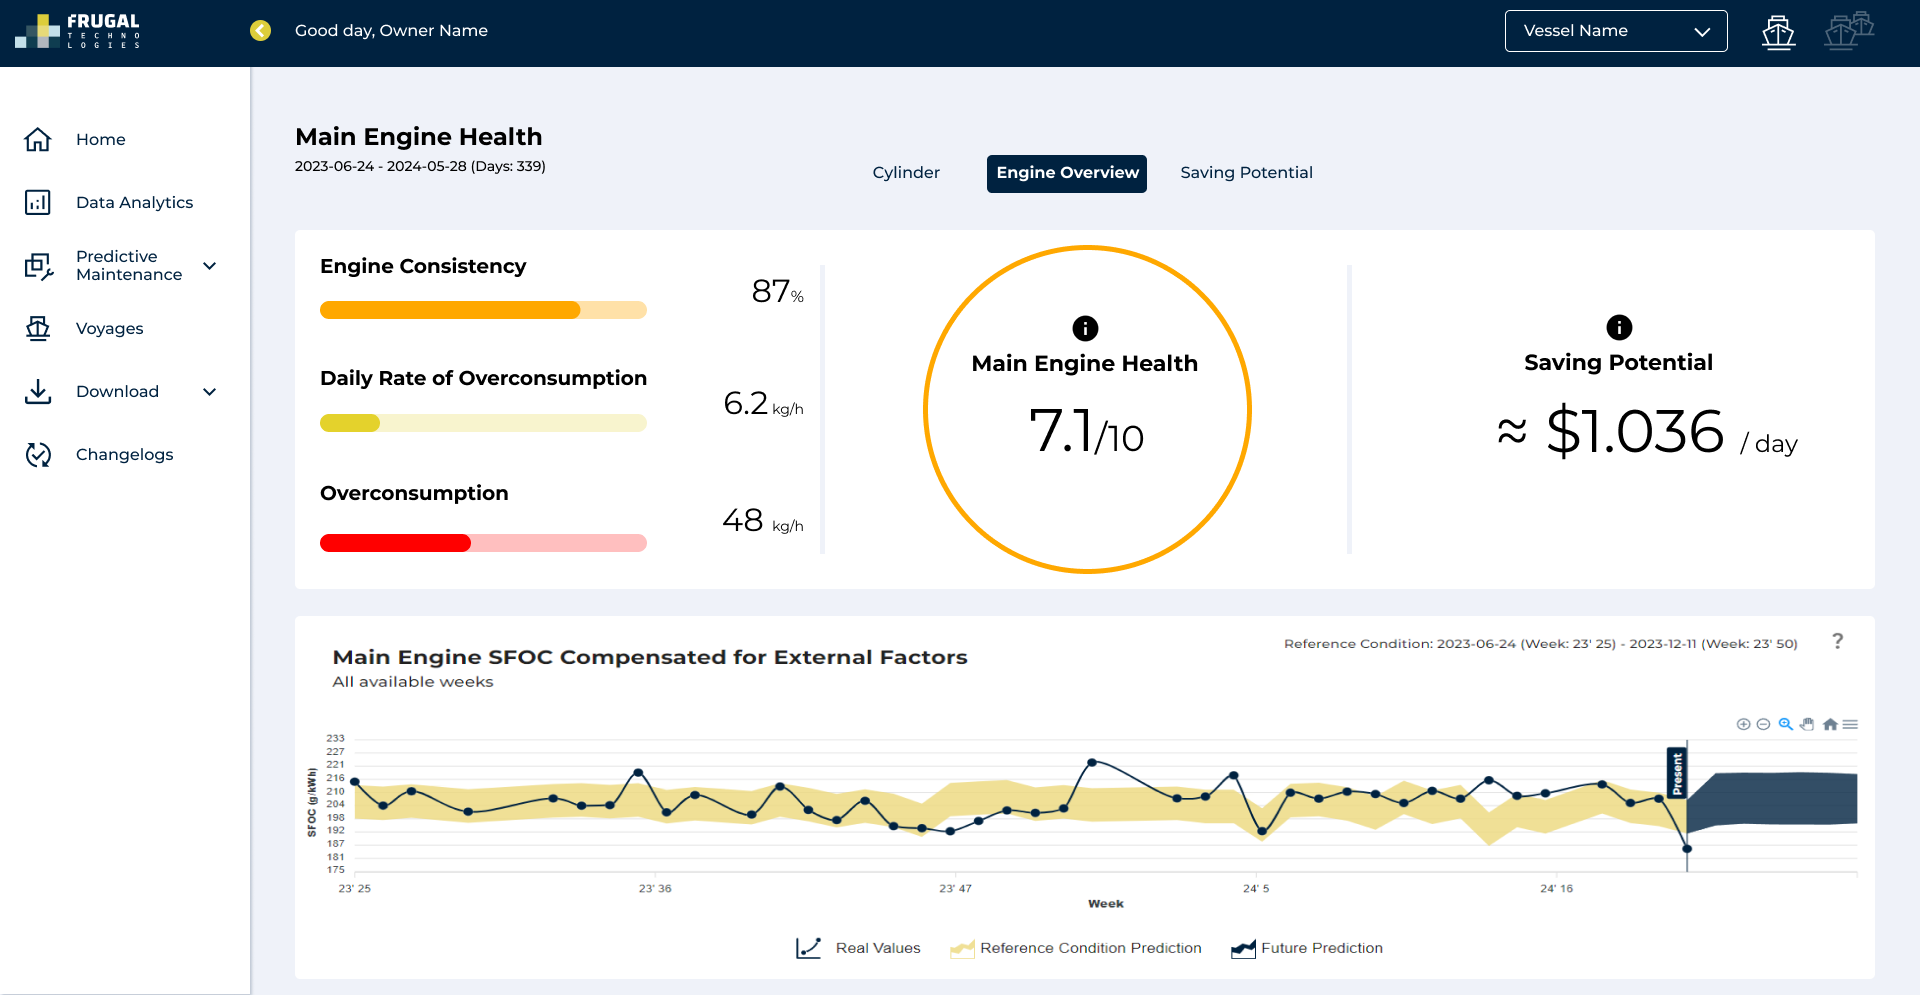The image size is (1920, 995).
Task: Click the Predictive Maintenance icon
Action: pyautogui.click(x=38, y=266)
